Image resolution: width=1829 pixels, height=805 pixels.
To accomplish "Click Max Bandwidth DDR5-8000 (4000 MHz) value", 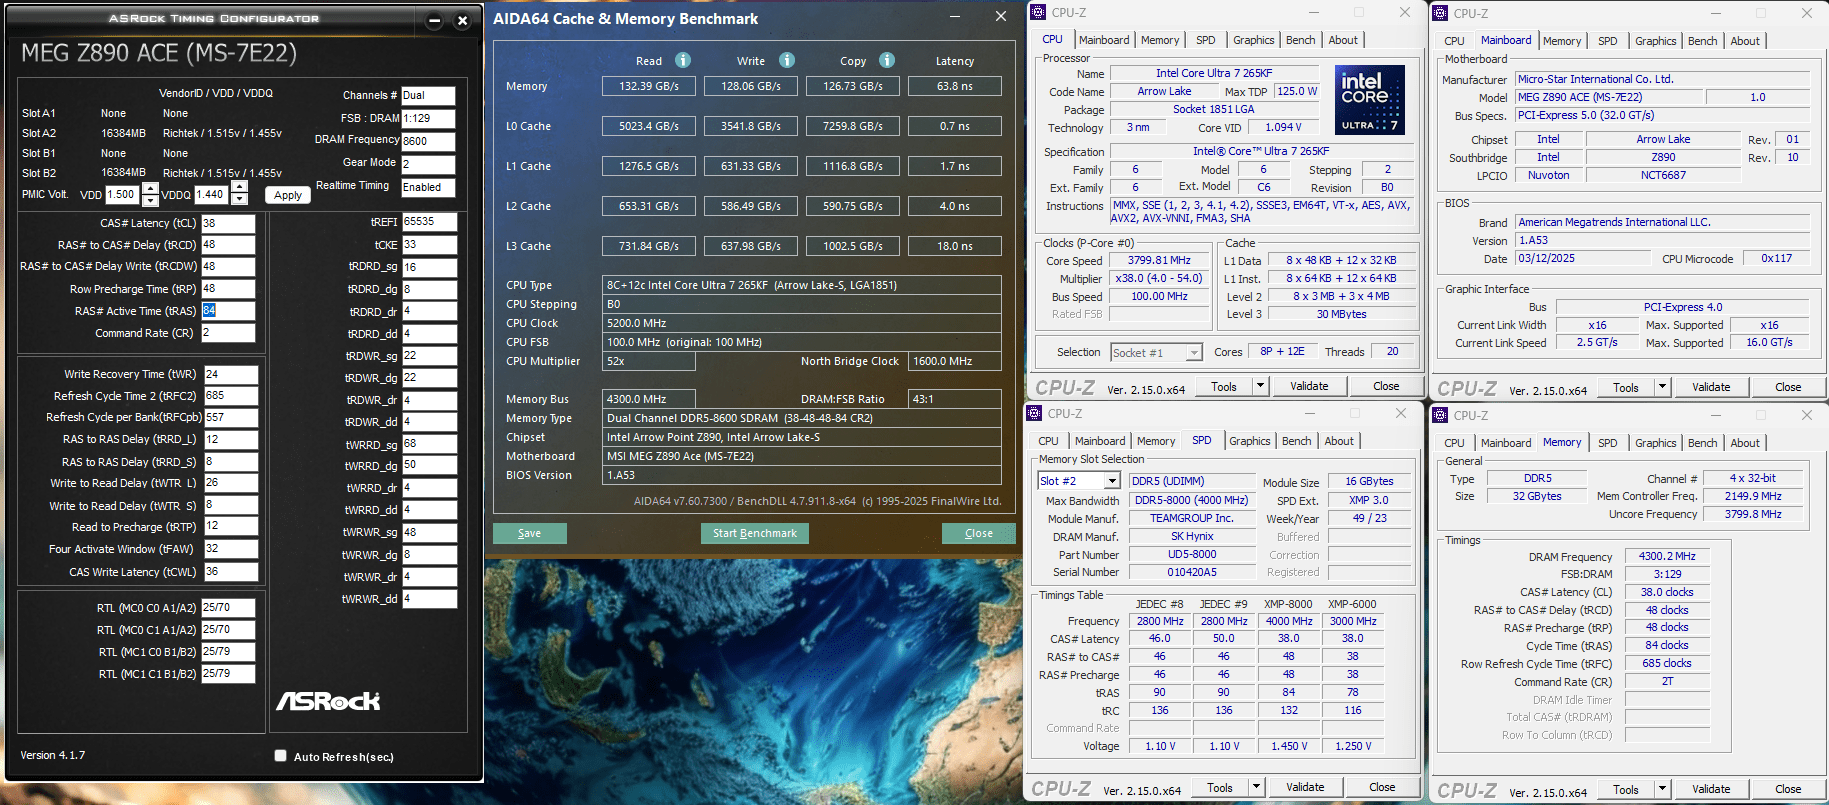I will click(x=1192, y=500).
